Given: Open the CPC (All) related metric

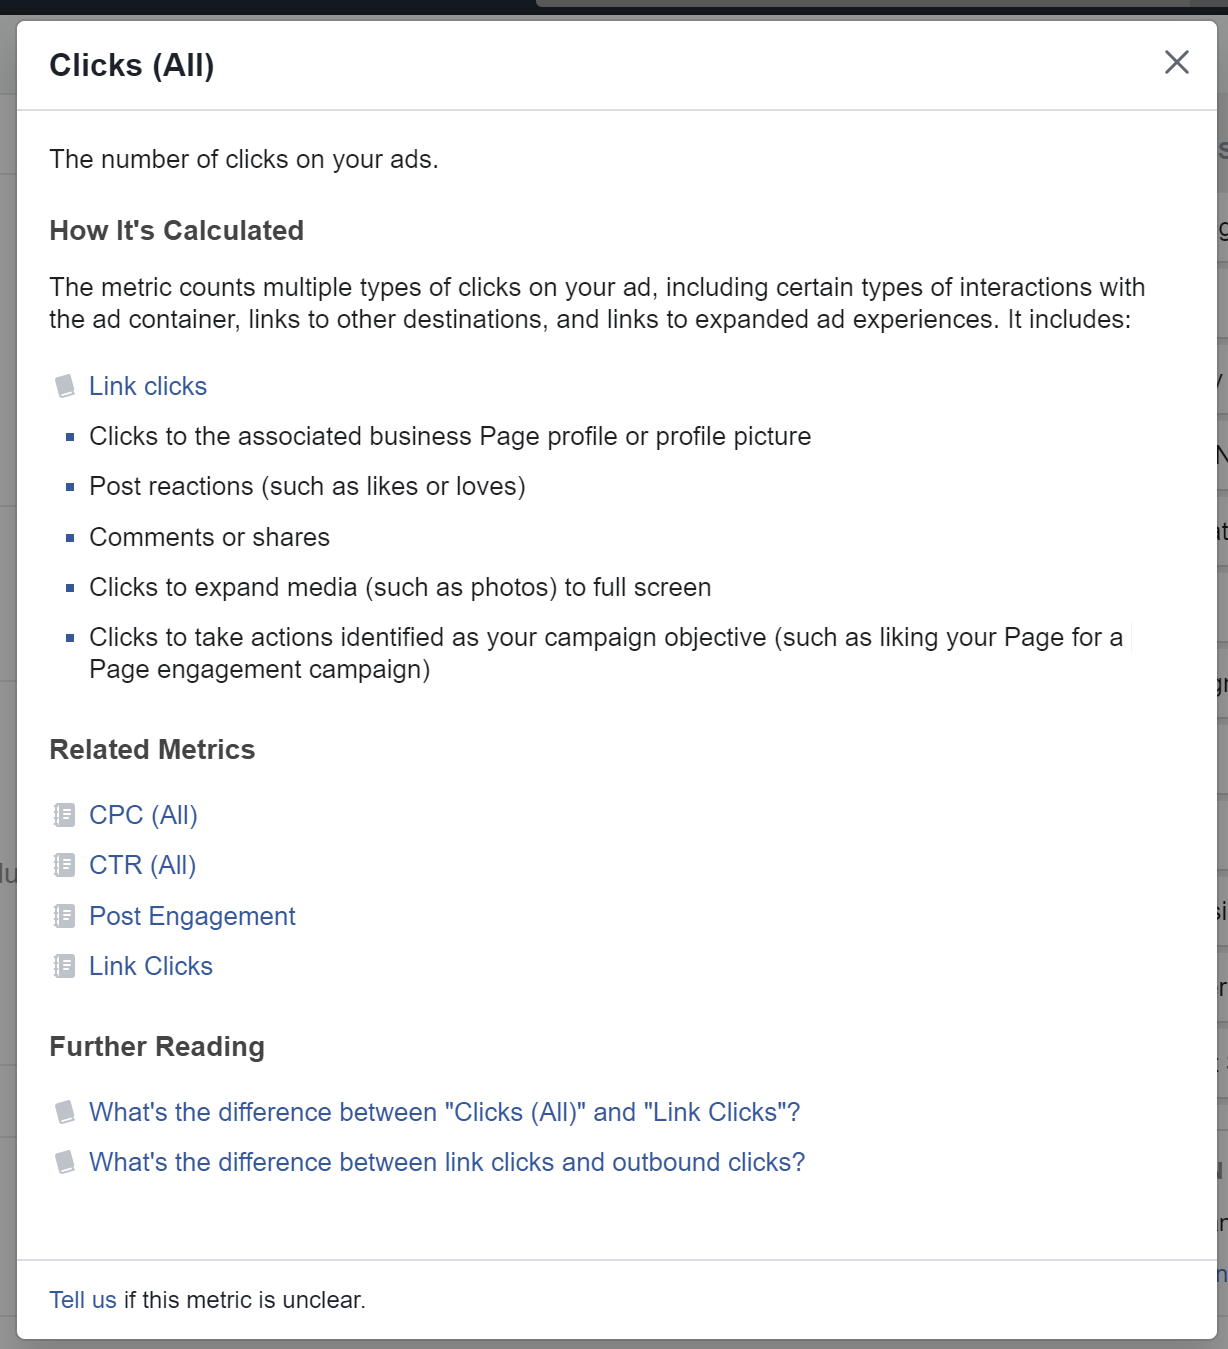Looking at the screenshot, I should pos(143,815).
